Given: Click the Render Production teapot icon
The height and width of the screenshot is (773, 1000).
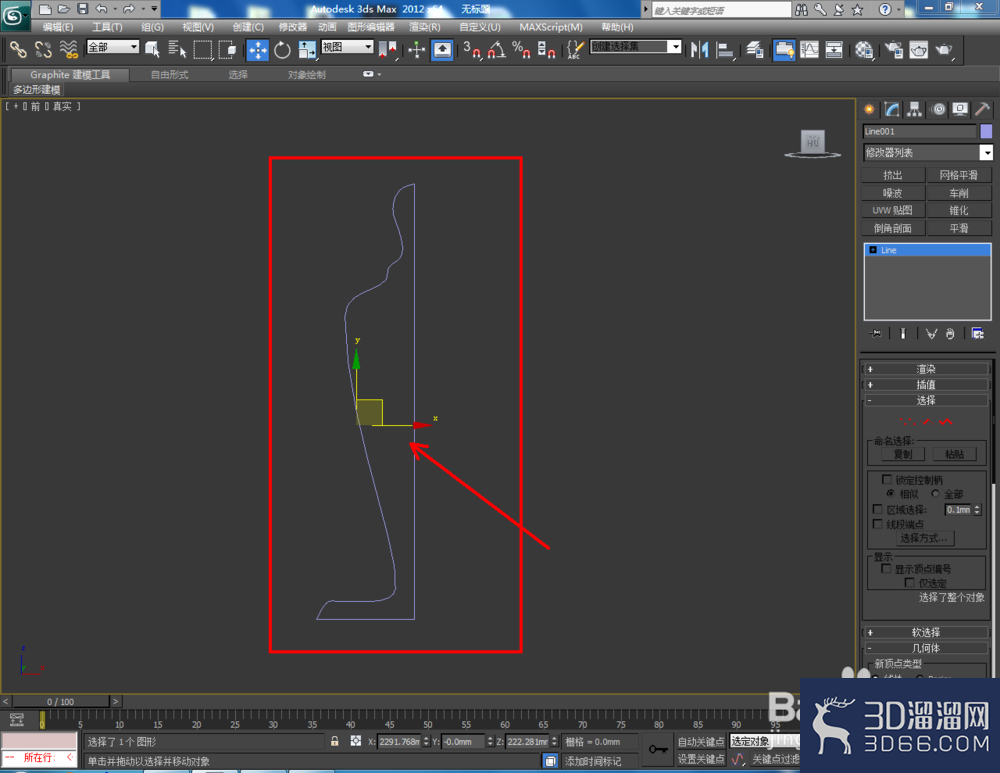Looking at the screenshot, I should coord(944,50).
